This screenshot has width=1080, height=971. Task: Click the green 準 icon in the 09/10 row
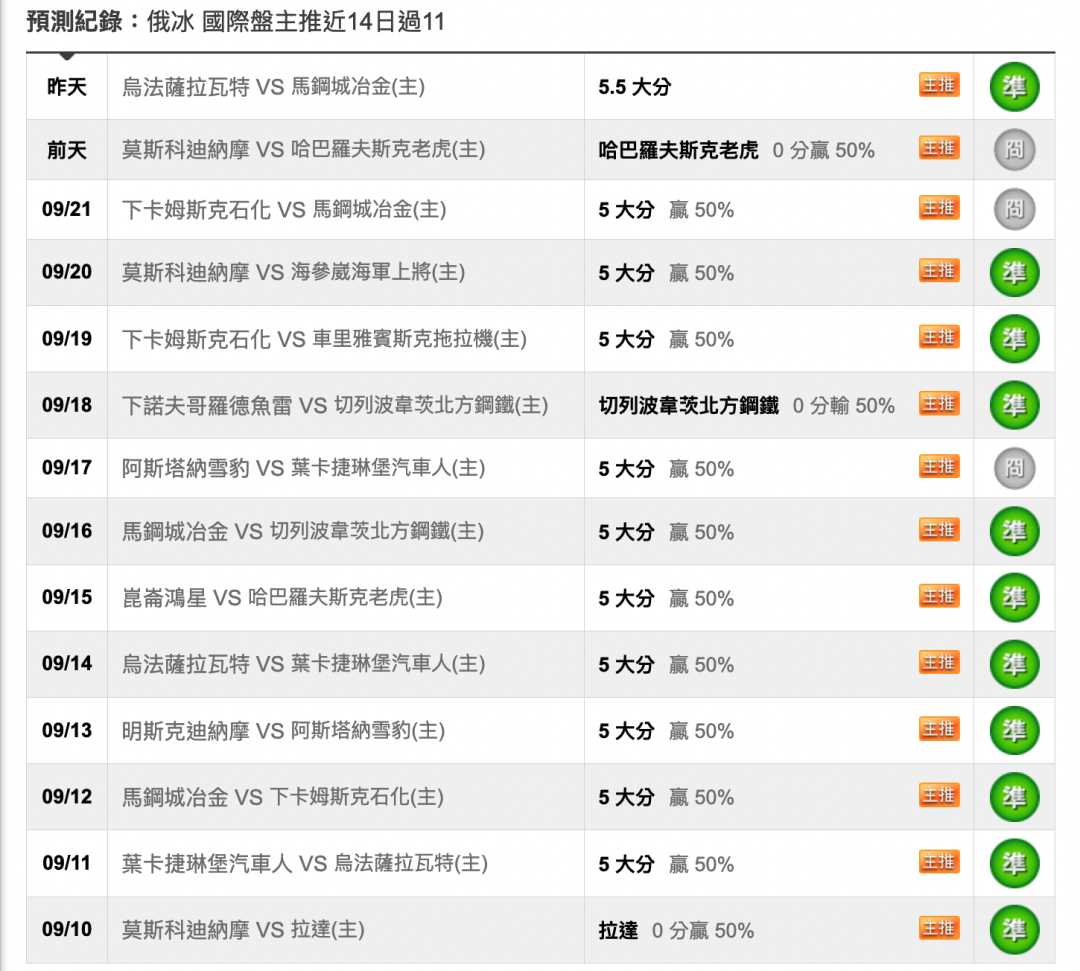[1014, 930]
